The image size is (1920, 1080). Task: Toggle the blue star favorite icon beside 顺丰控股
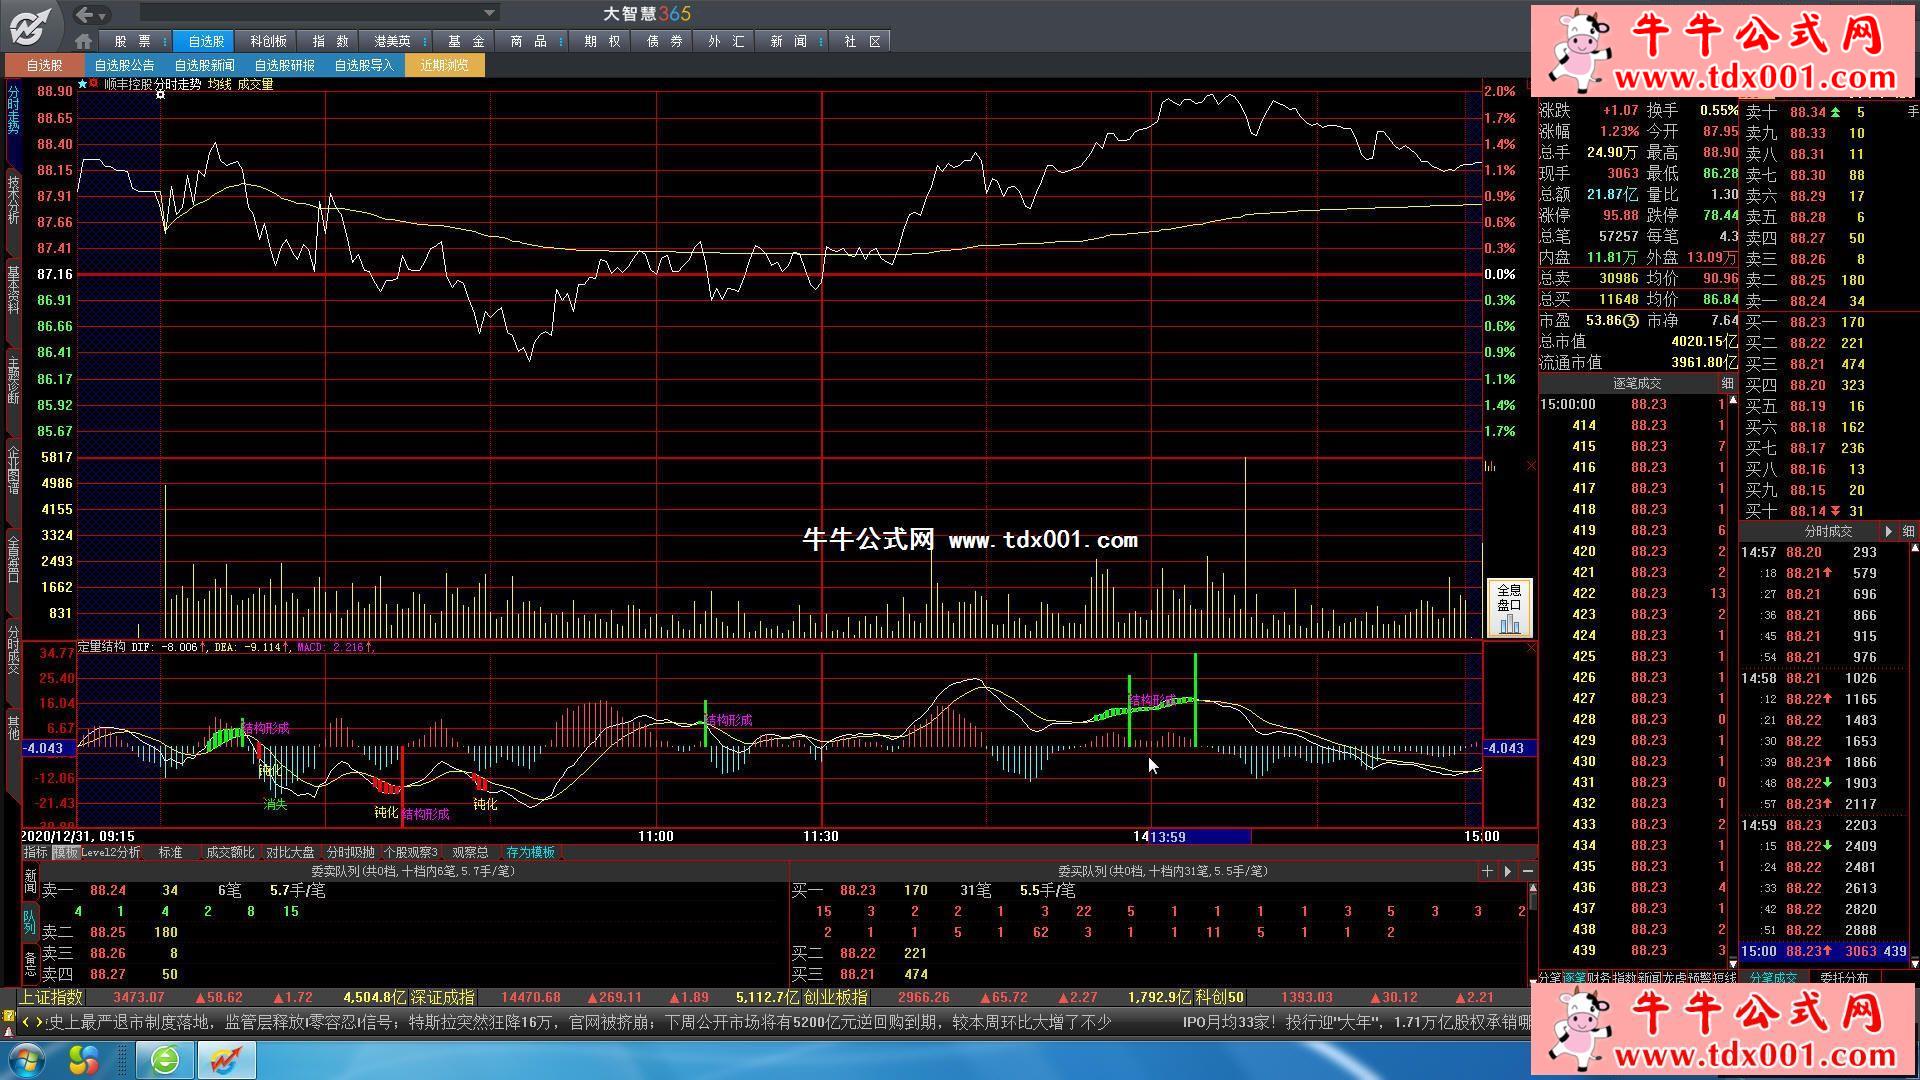(x=82, y=84)
